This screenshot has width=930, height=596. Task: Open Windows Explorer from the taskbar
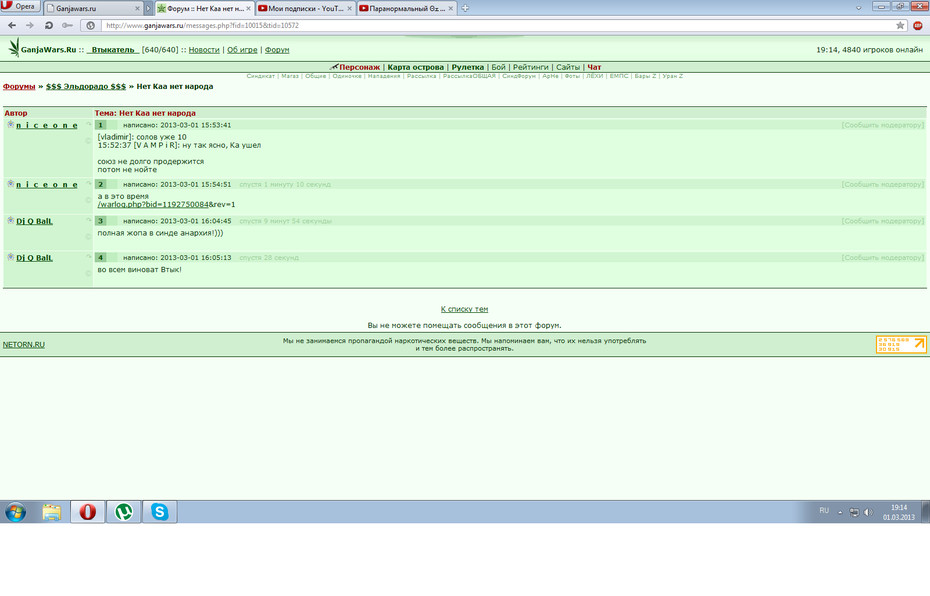click(x=52, y=512)
